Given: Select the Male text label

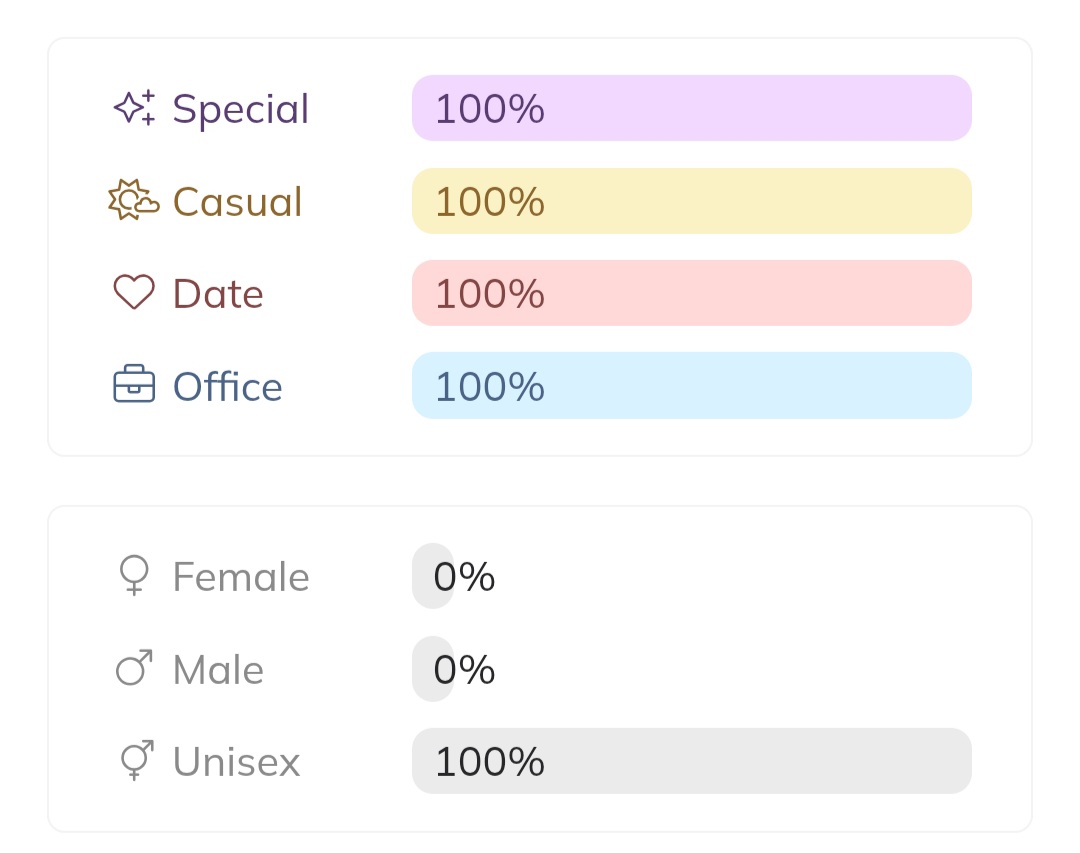Looking at the screenshot, I should click(x=218, y=669).
